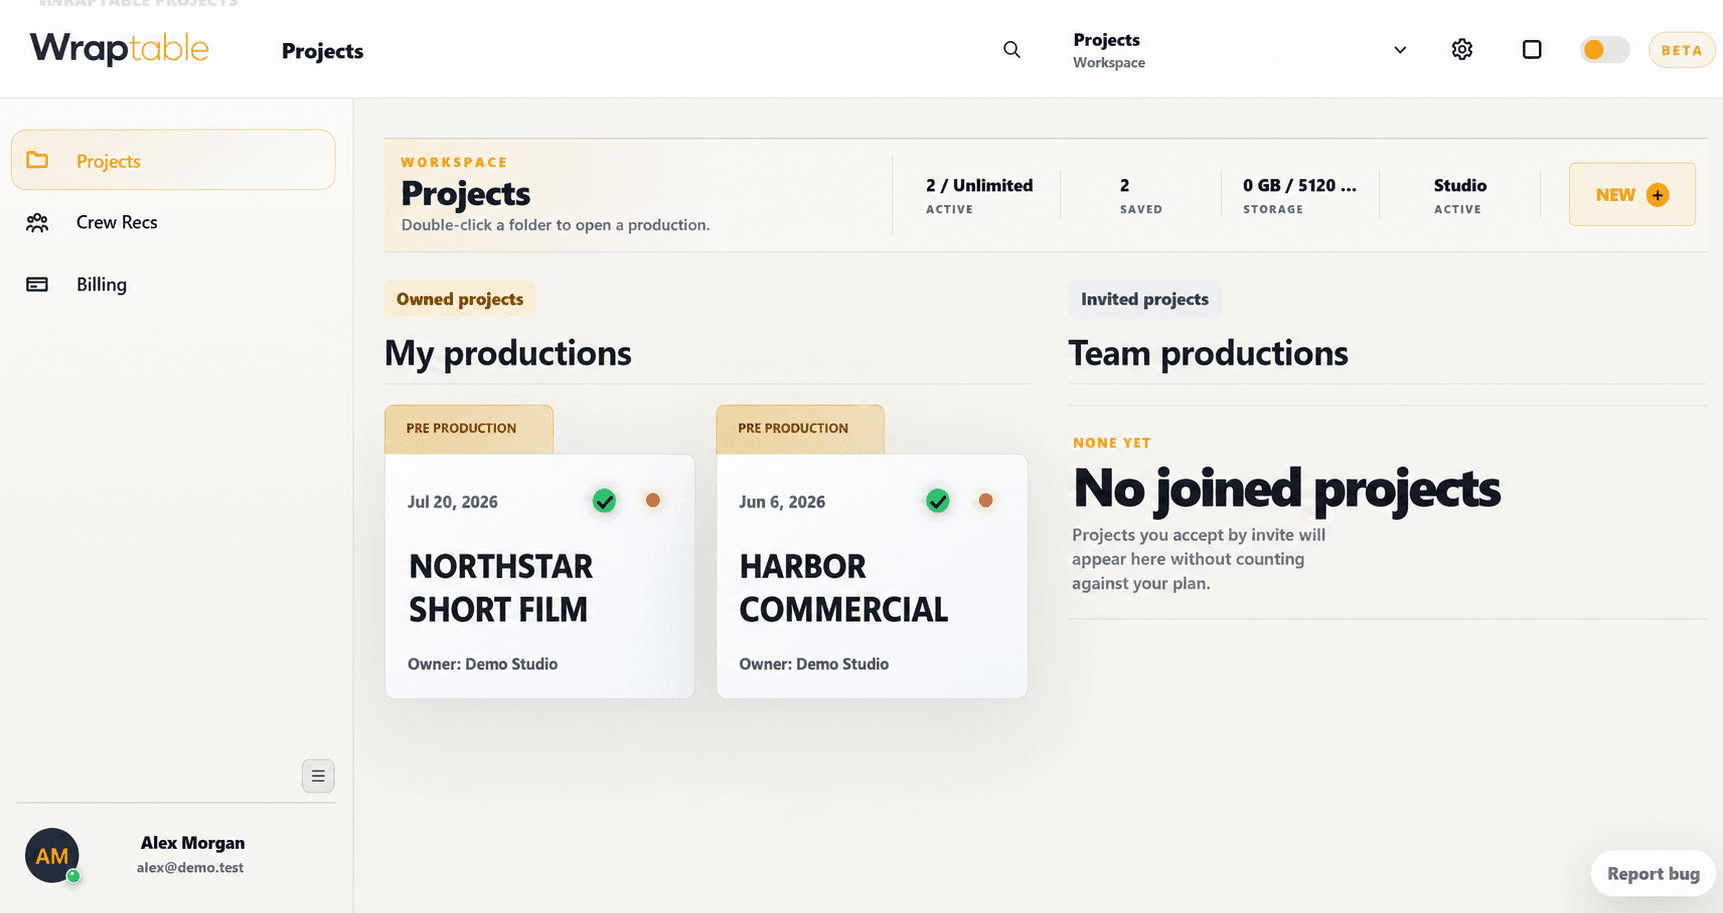The image size is (1723, 913).
Task: Click Northstar card's green checkmark icon
Action: click(x=604, y=501)
